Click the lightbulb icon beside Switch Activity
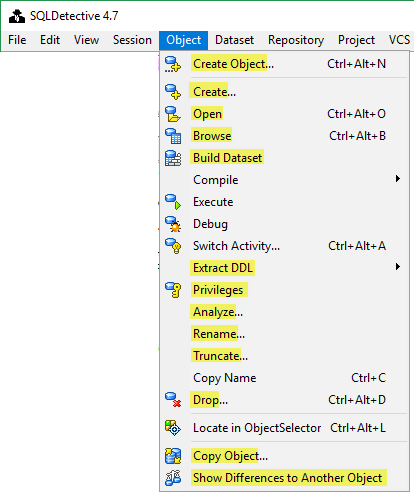 coord(173,246)
